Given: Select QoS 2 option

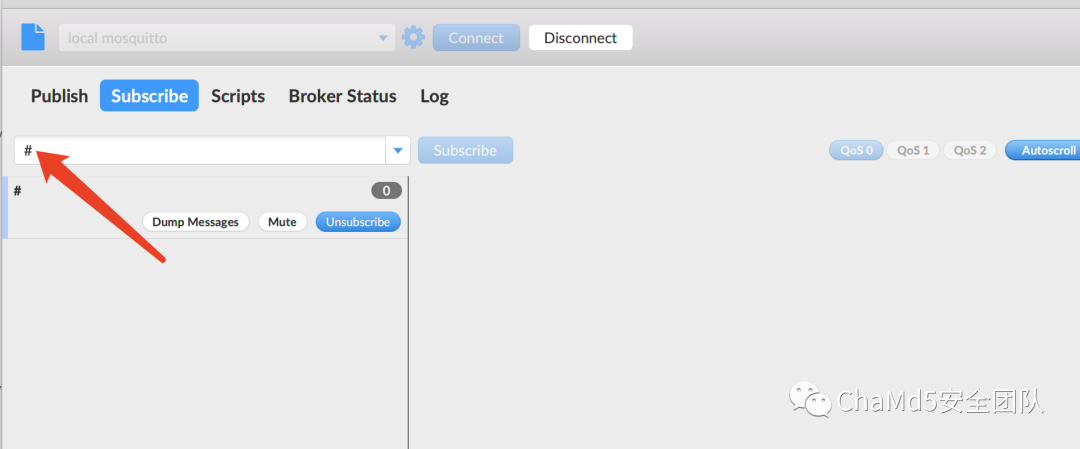Looking at the screenshot, I should click(969, 150).
